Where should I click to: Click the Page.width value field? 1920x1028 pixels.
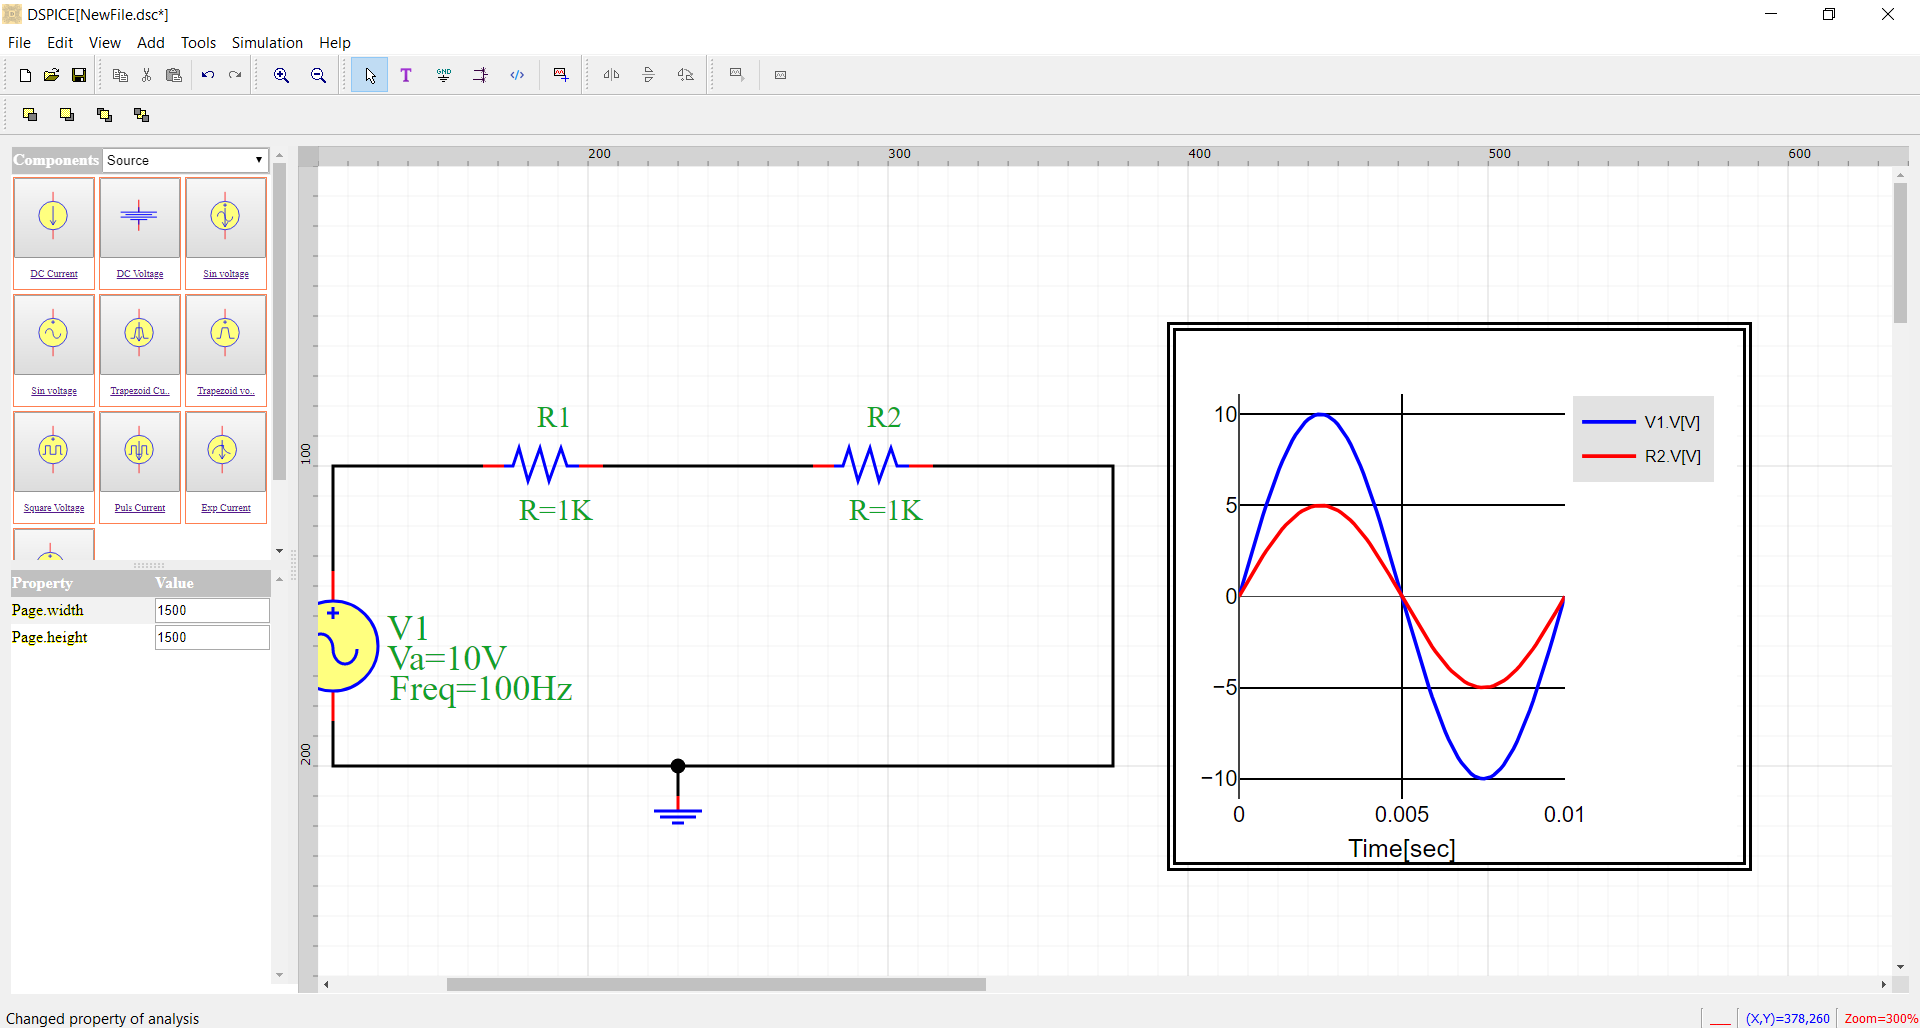[x=211, y=610]
